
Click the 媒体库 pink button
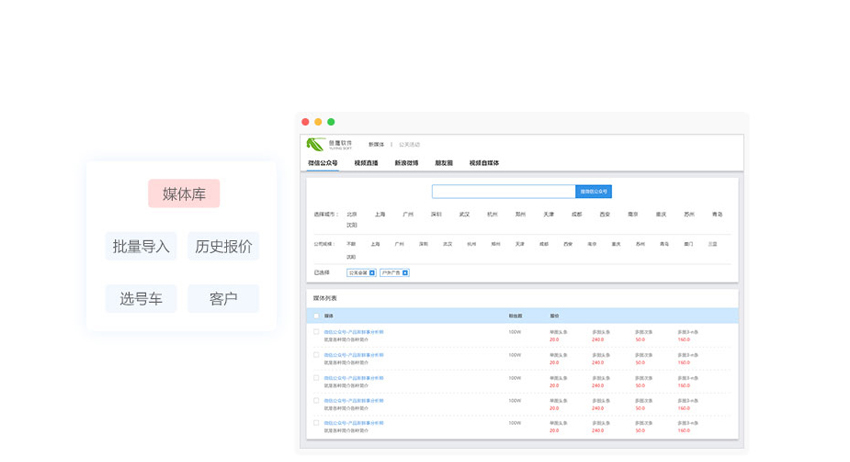coord(184,194)
